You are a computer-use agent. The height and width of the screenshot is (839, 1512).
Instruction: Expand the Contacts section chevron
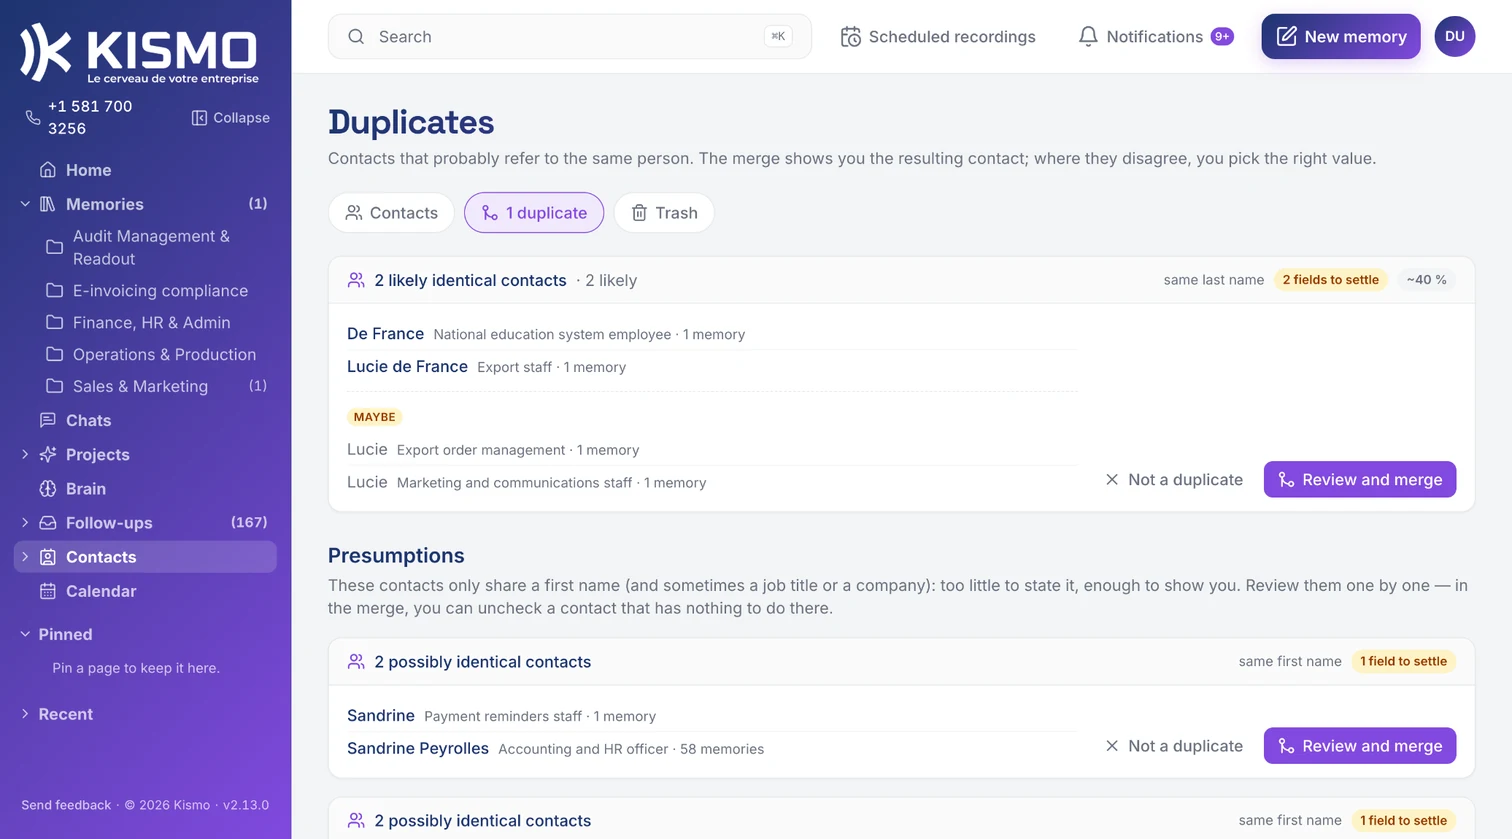[25, 557]
